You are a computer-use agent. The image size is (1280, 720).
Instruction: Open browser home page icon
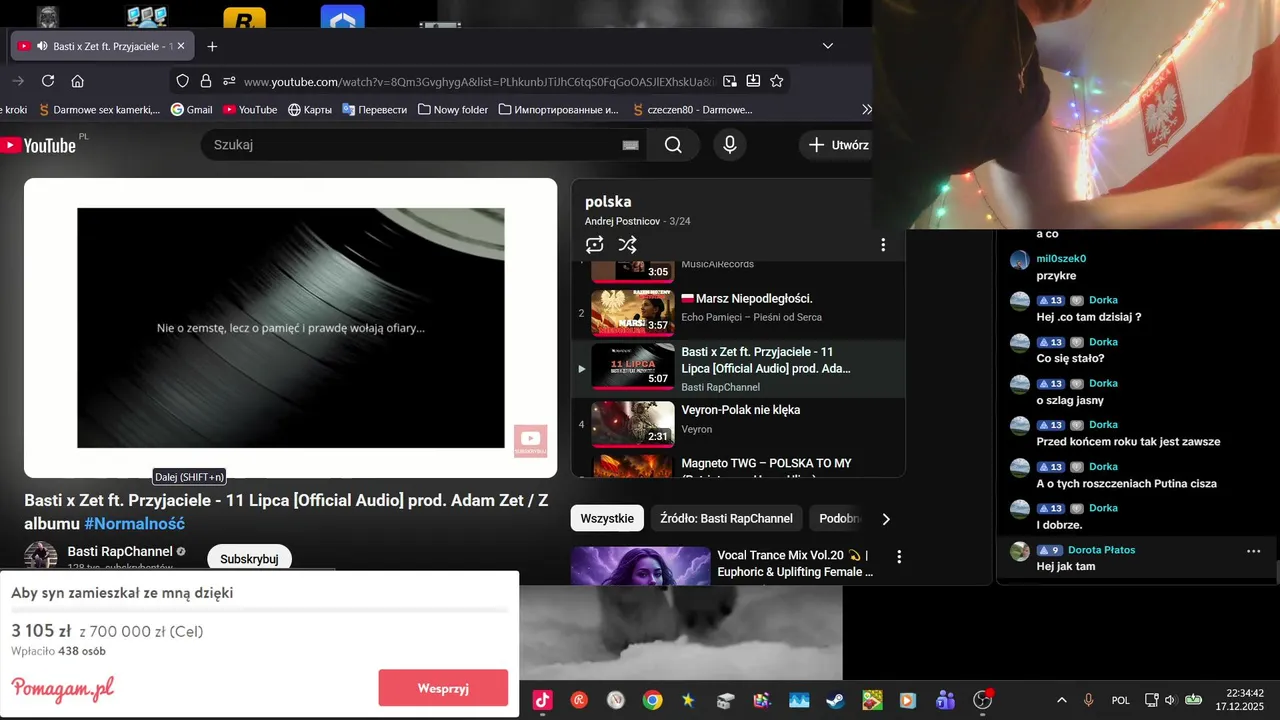(77, 81)
